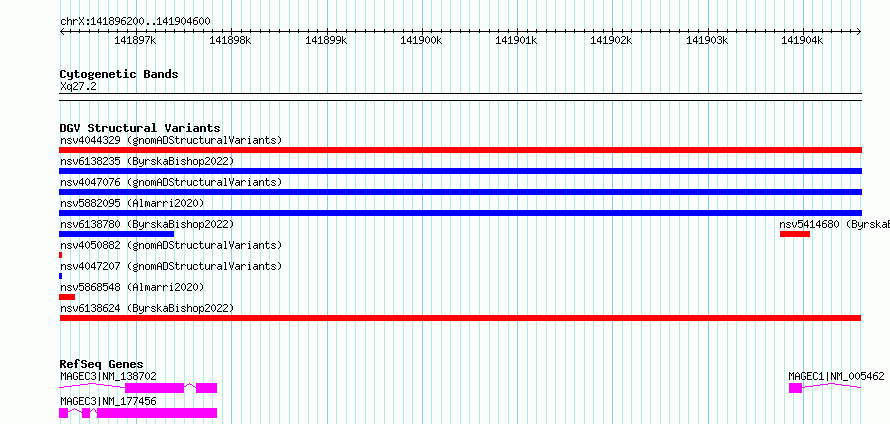Image resolution: width=890 pixels, height=424 pixels.
Task: Open nsv5882095 Almarri2020 variant label
Action: tap(132, 203)
